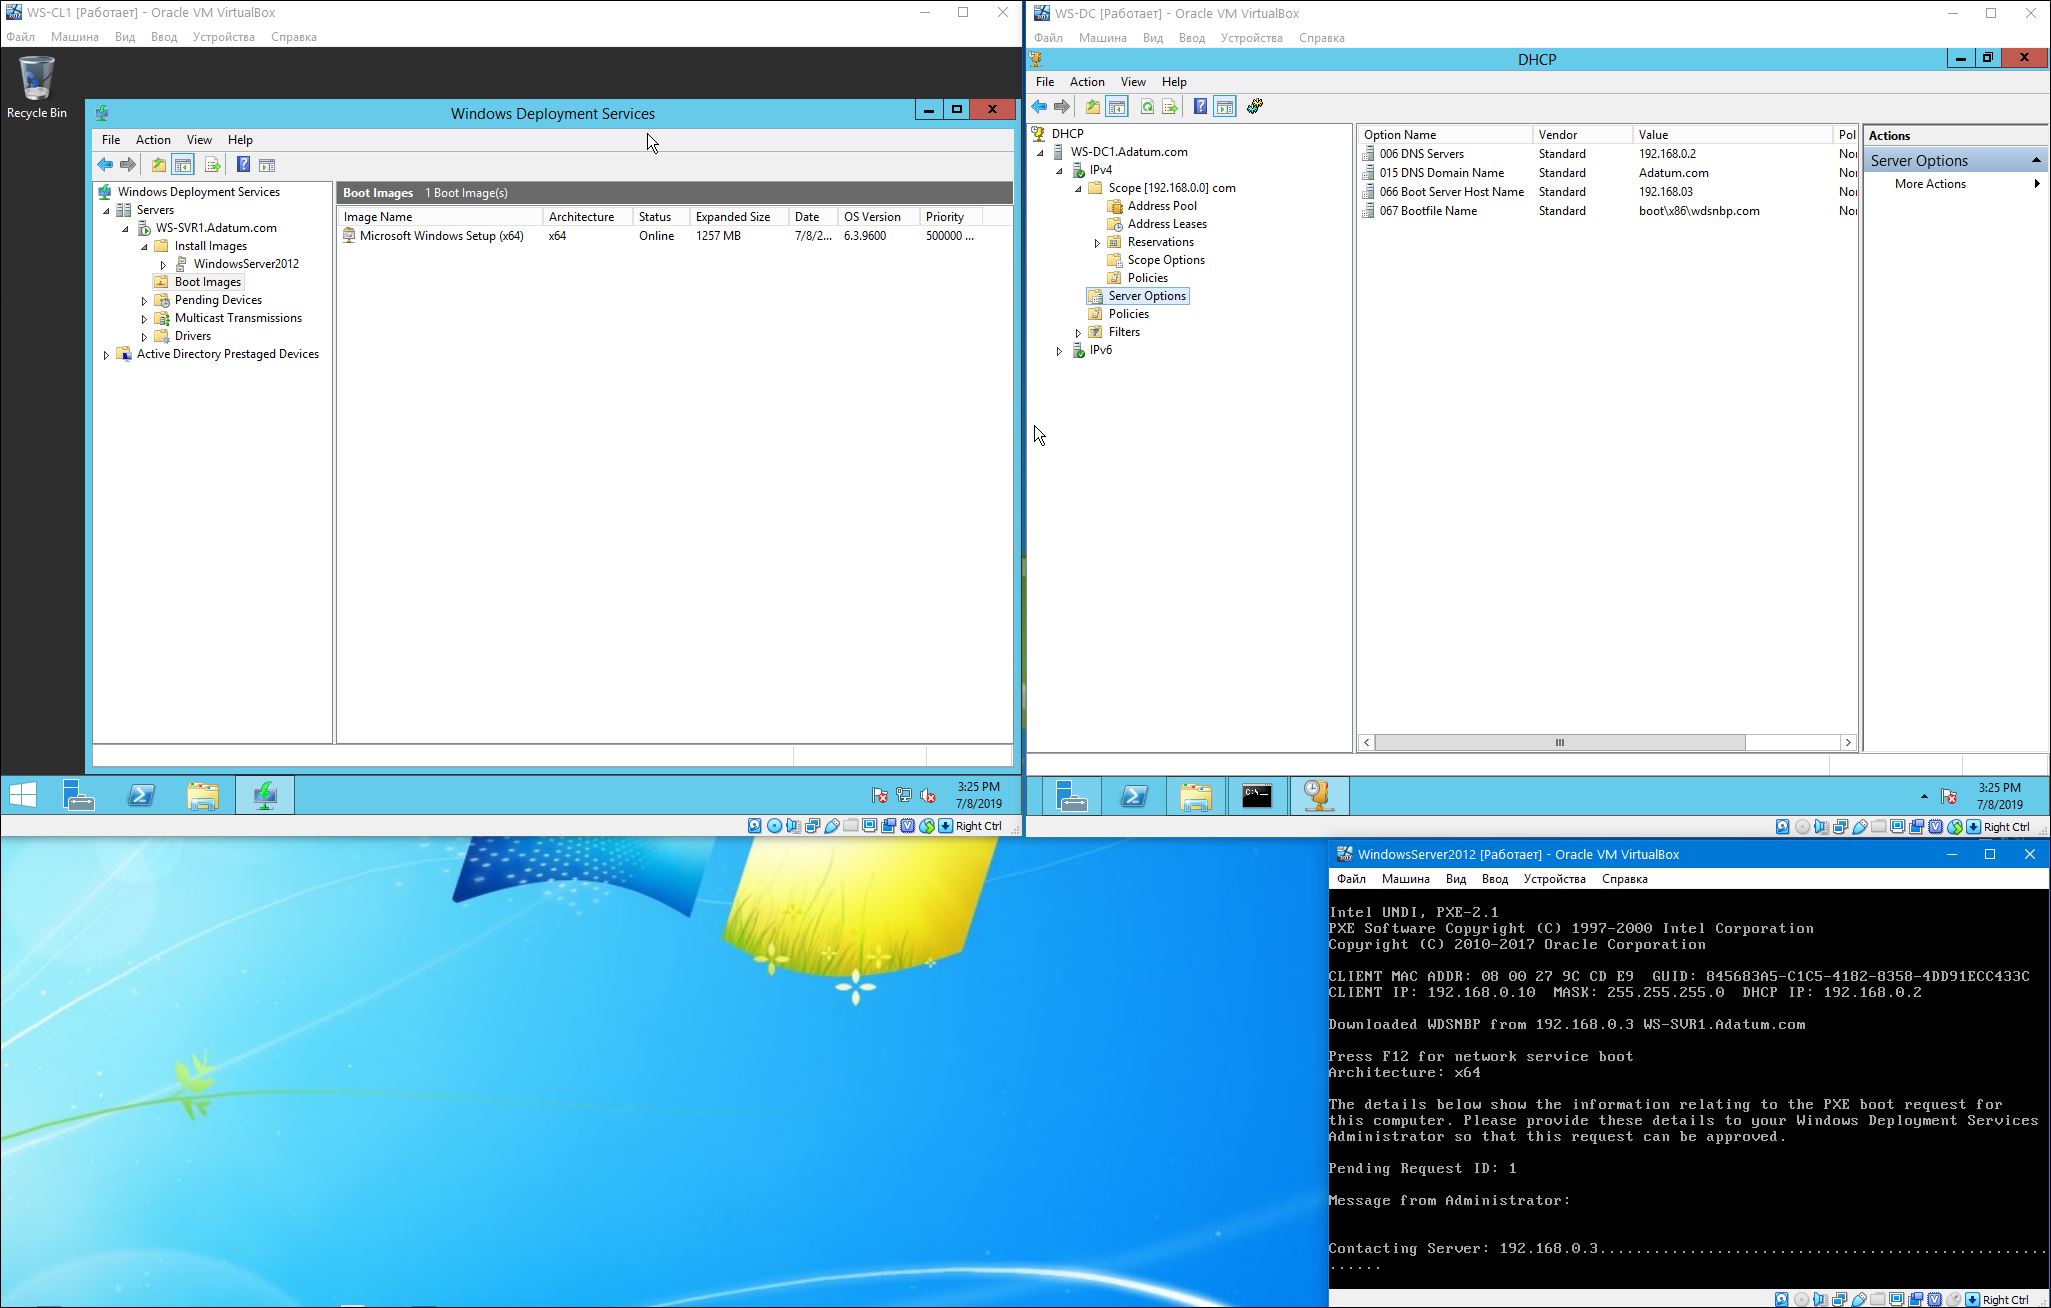Collapse Server Options header in Actions pane
The height and width of the screenshot is (1308, 2051).
(2036, 161)
